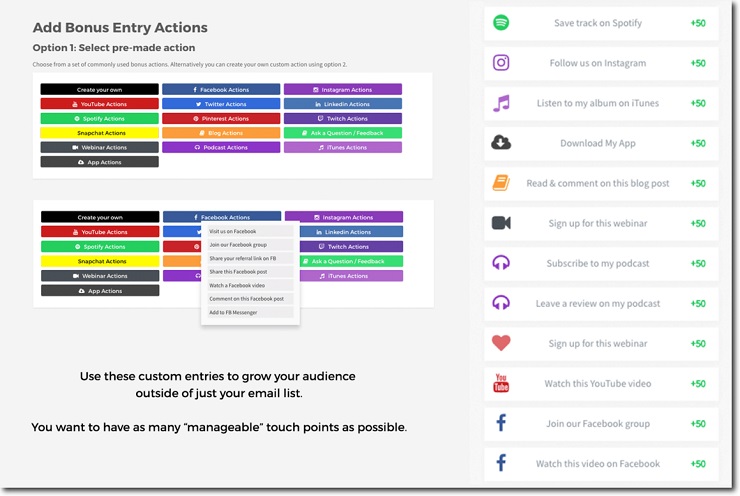
Task: Click Watch this YouTube video text
Action: click(597, 383)
